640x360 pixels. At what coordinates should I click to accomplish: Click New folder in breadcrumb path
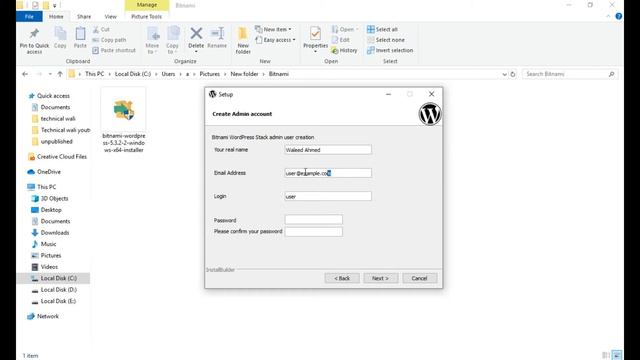(x=244, y=74)
